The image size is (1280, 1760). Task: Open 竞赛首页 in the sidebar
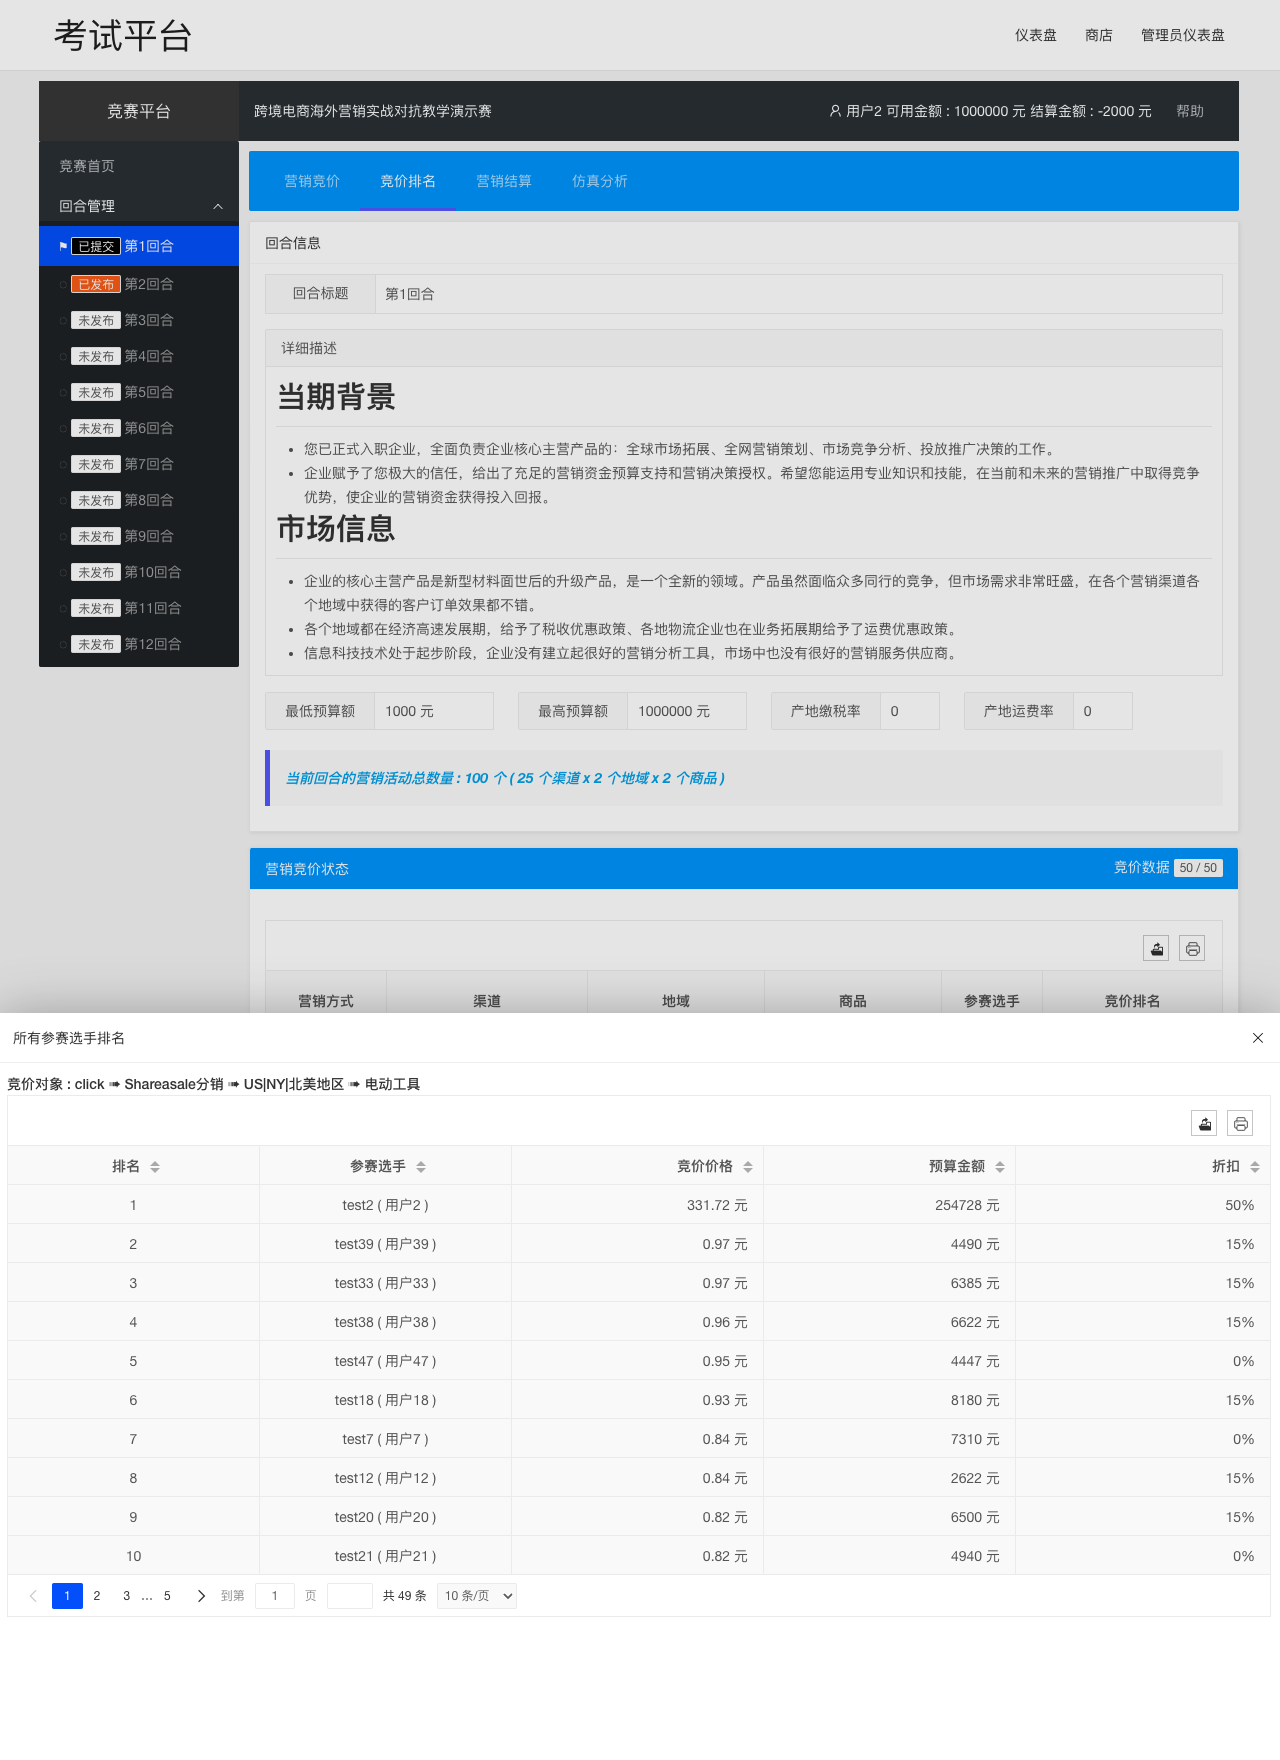139,166
